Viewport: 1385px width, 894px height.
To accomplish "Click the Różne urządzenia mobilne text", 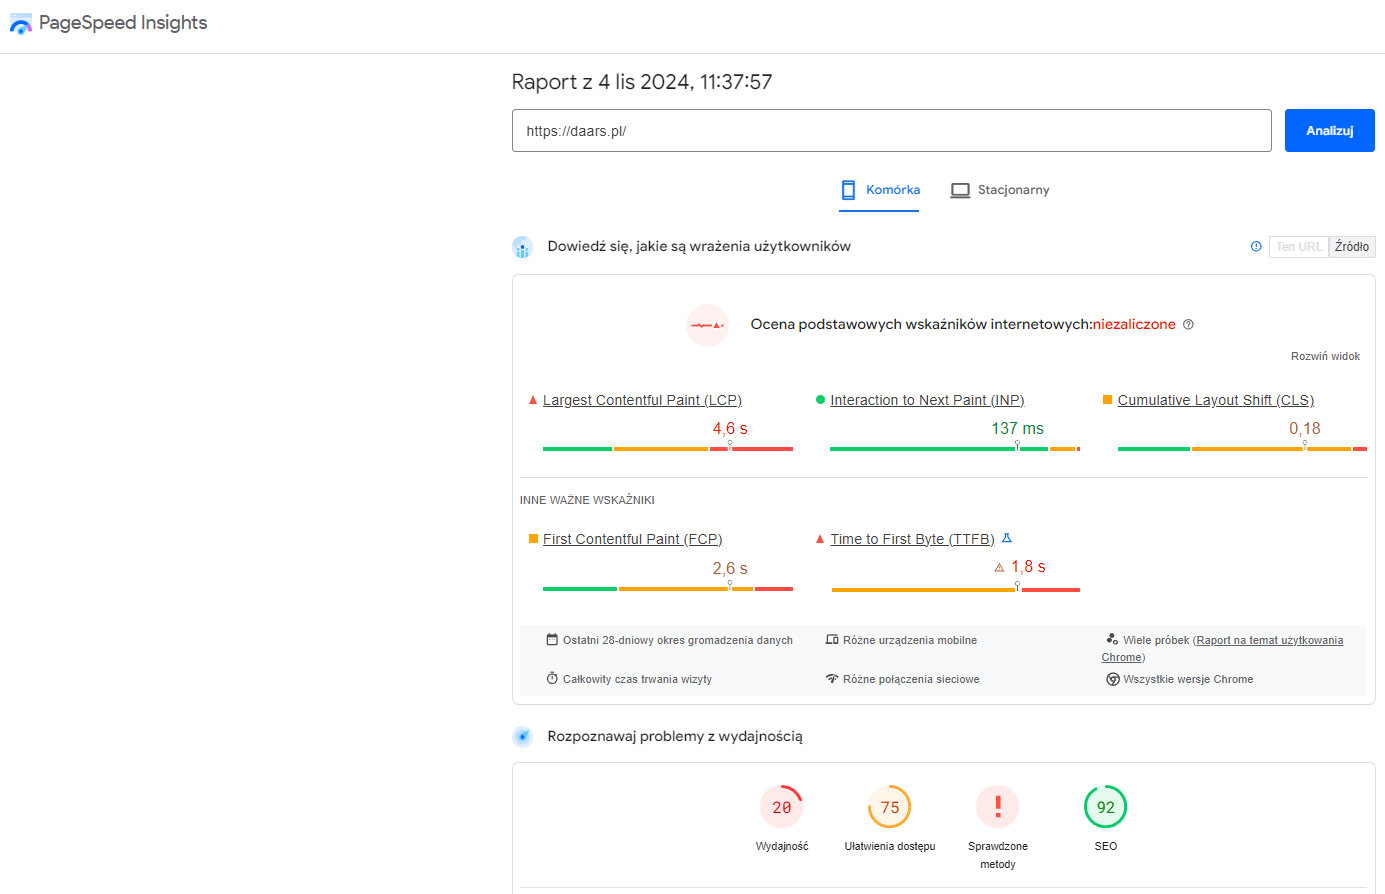I will 910,640.
